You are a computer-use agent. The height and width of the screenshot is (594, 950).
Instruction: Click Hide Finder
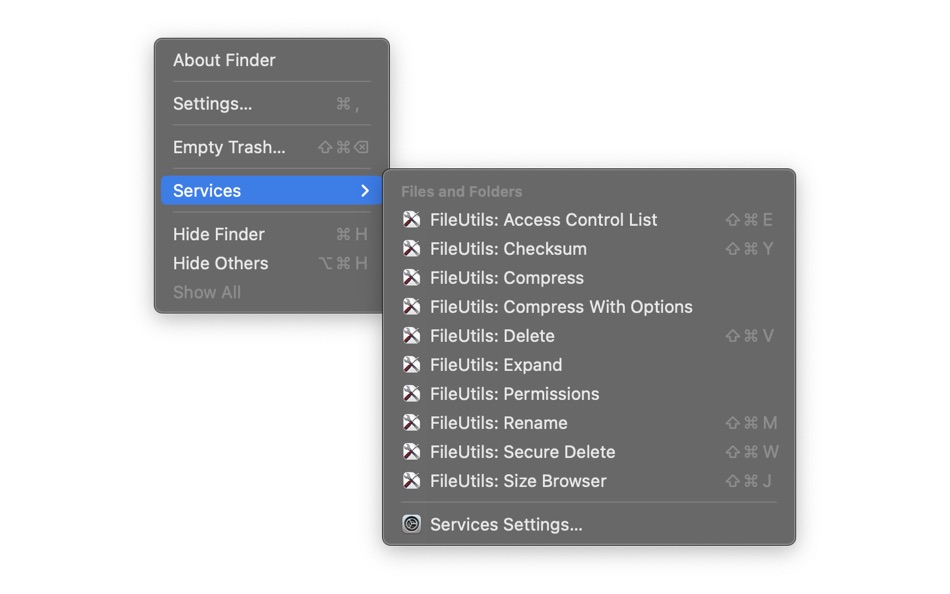(218, 234)
